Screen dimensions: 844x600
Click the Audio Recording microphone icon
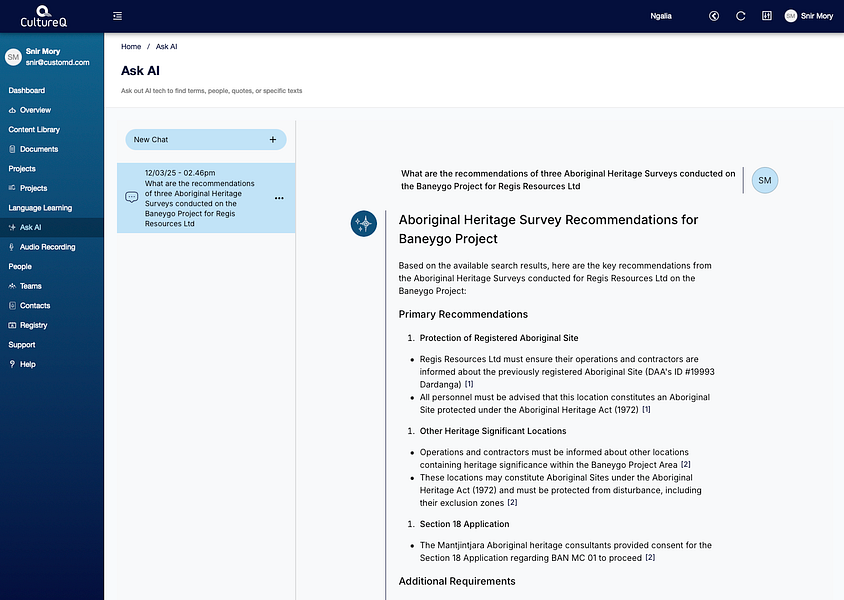(12, 247)
